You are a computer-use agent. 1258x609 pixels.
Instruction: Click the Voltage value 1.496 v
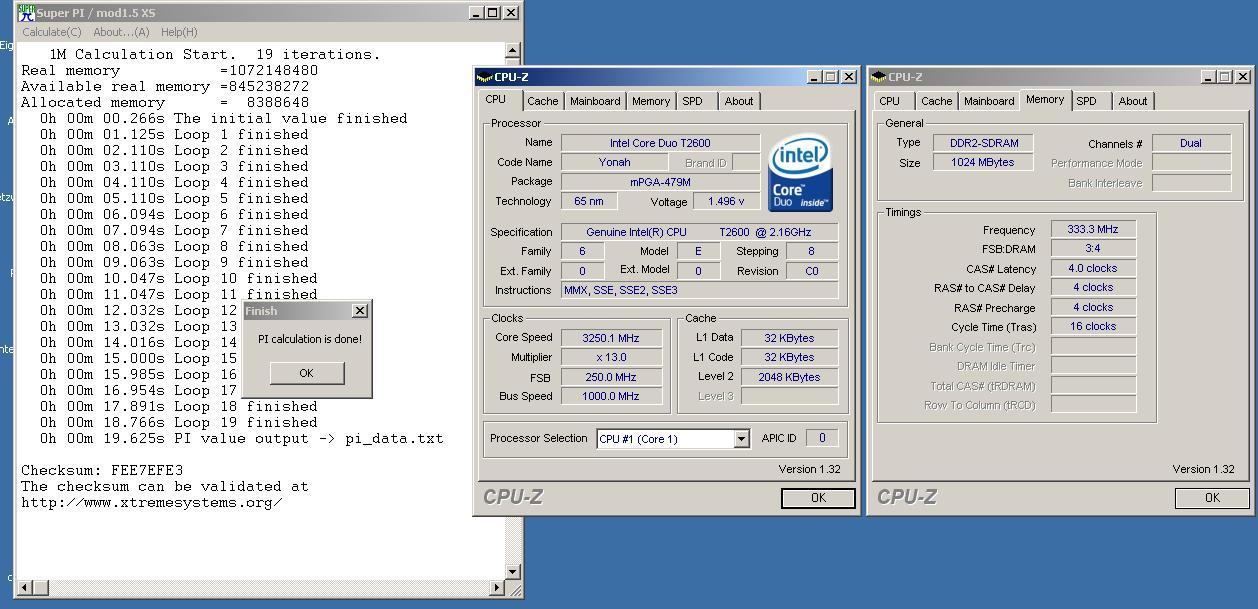(x=726, y=201)
